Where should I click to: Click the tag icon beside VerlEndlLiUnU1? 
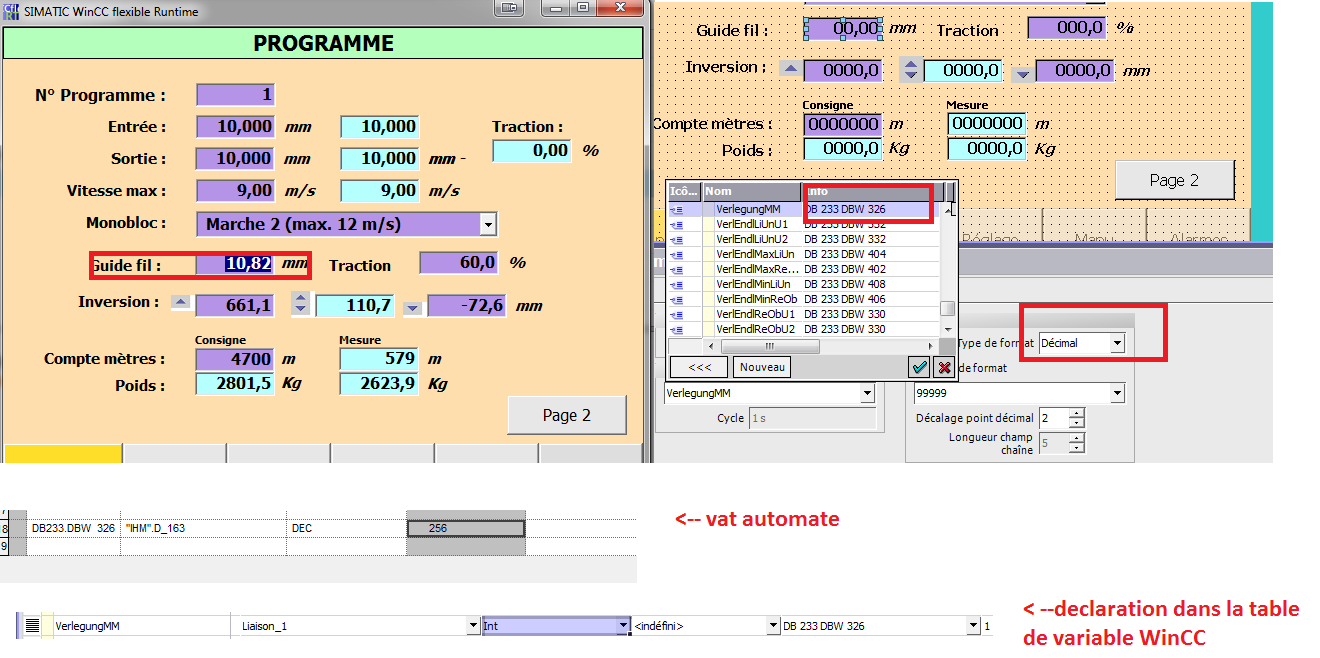[x=676, y=224]
